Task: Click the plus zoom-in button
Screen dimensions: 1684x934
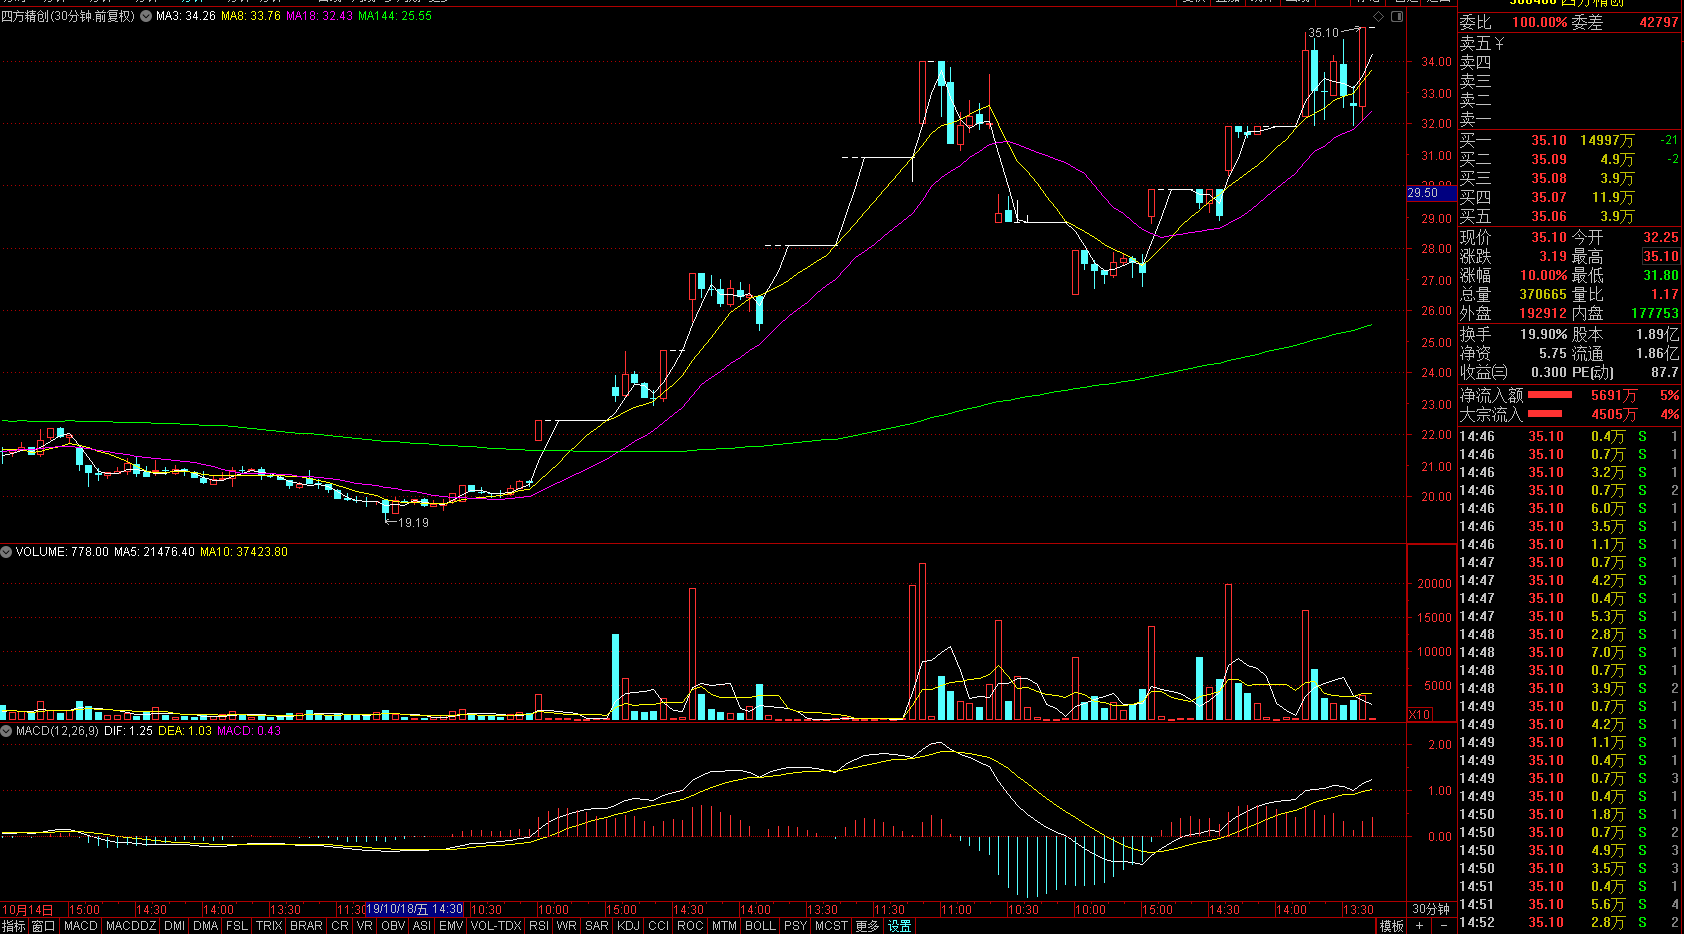Action: (x=1419, y=926)
